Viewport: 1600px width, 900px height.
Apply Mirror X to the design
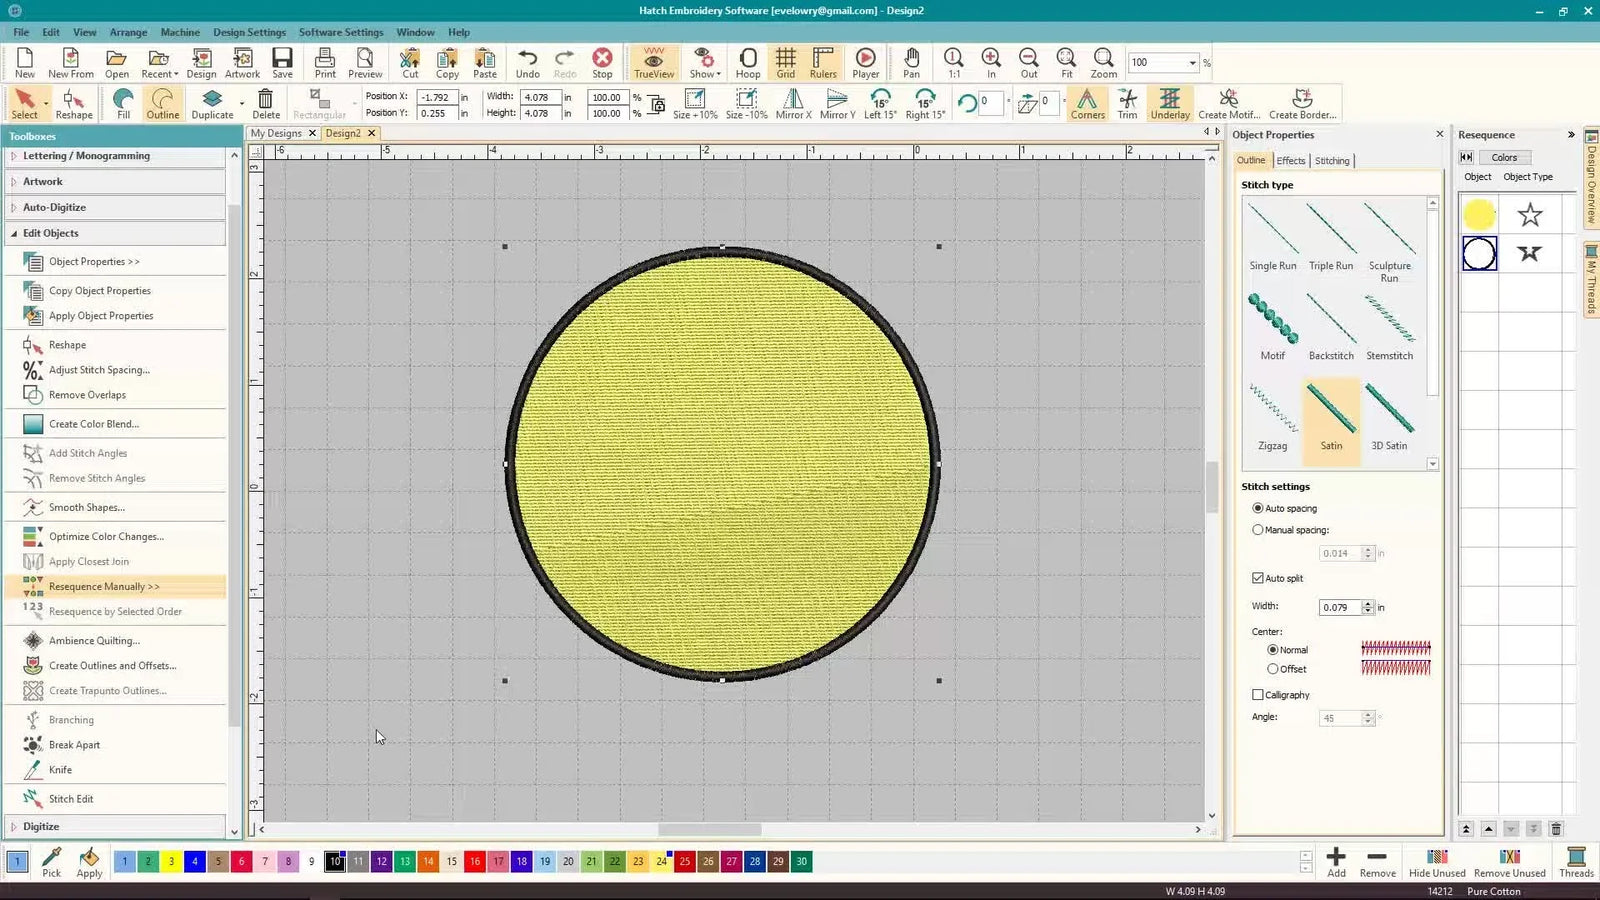(792, 103)
